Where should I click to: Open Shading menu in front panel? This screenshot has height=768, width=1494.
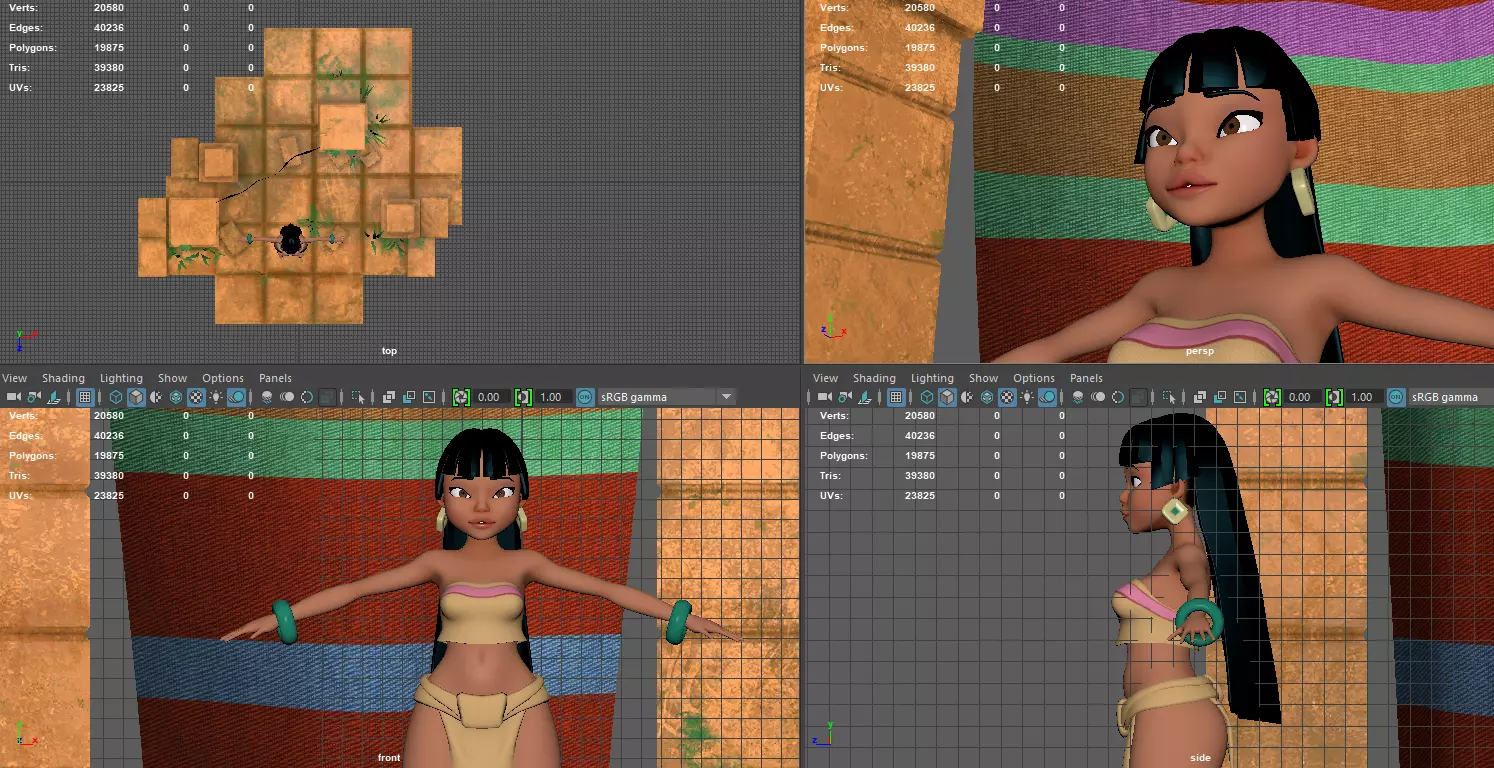63,378
